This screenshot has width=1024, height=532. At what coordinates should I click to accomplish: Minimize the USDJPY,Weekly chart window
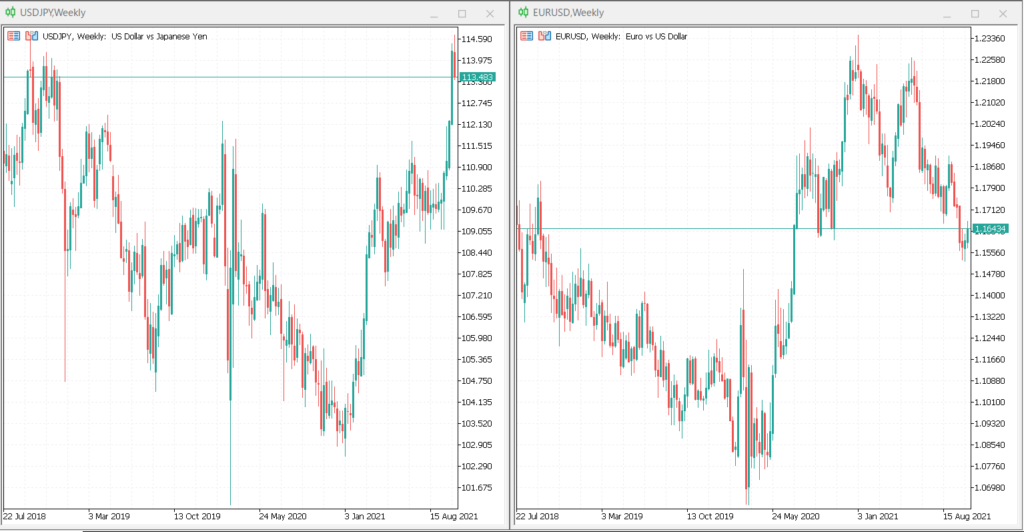pyautogui.click(x=434, y=14)
